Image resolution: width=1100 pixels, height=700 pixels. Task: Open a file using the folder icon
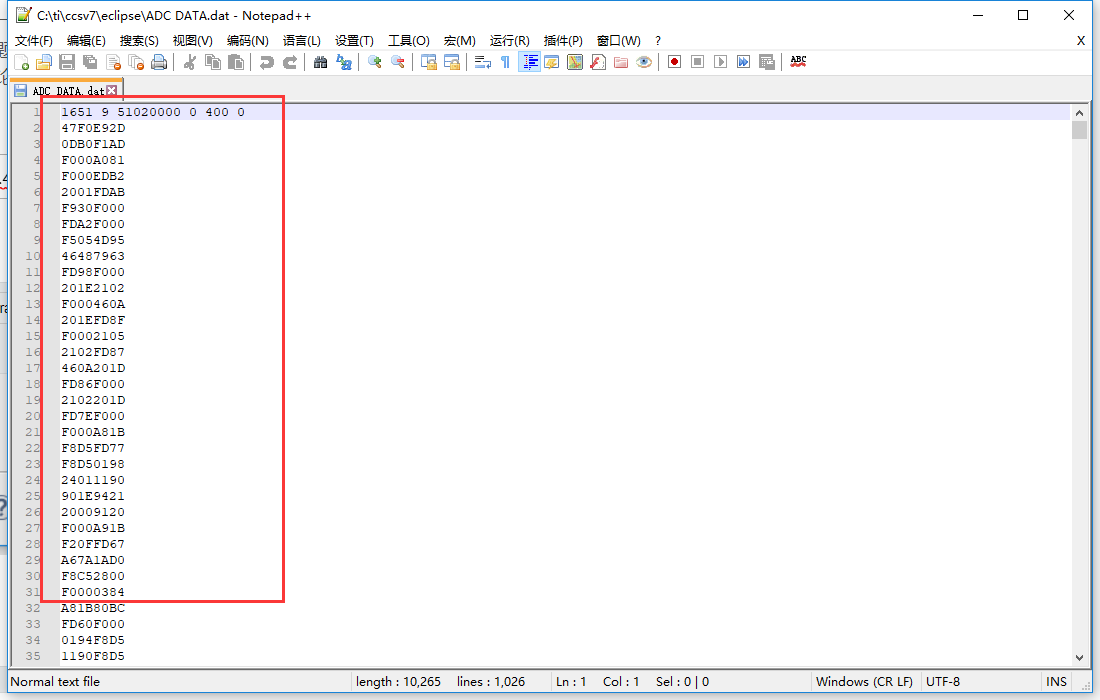(x=44, y=62)
